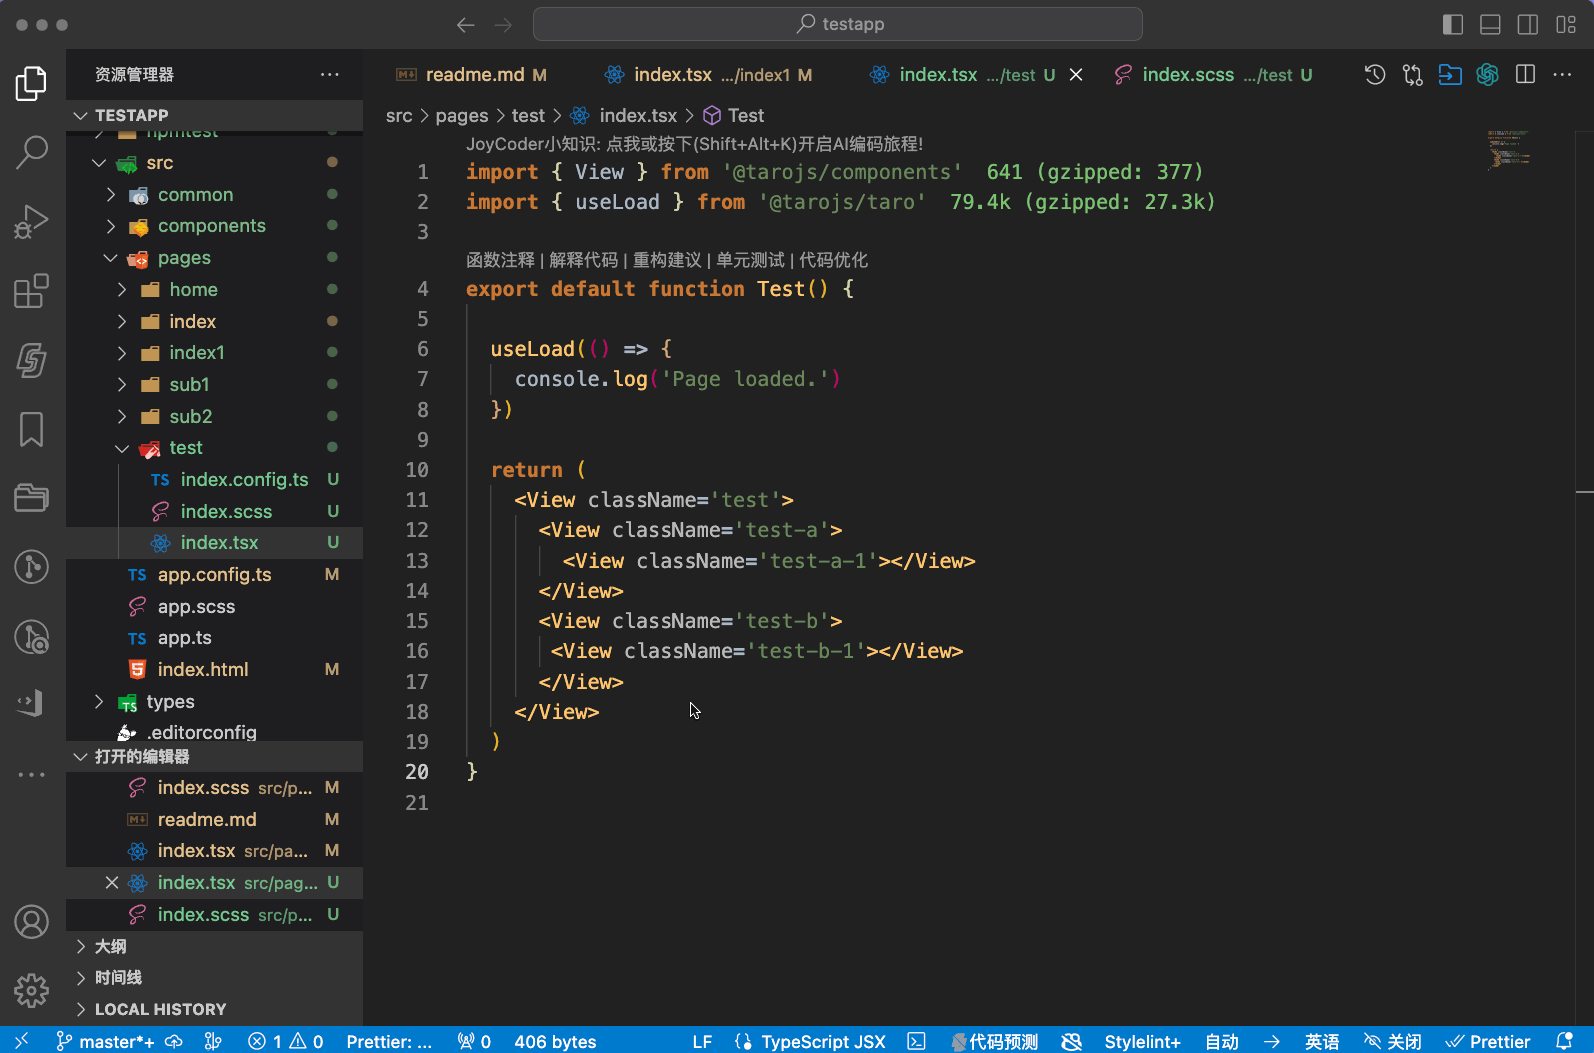Change TypeScript JSX language mode
This screenshot has height=1053, width=1594.
point(823,1041)
